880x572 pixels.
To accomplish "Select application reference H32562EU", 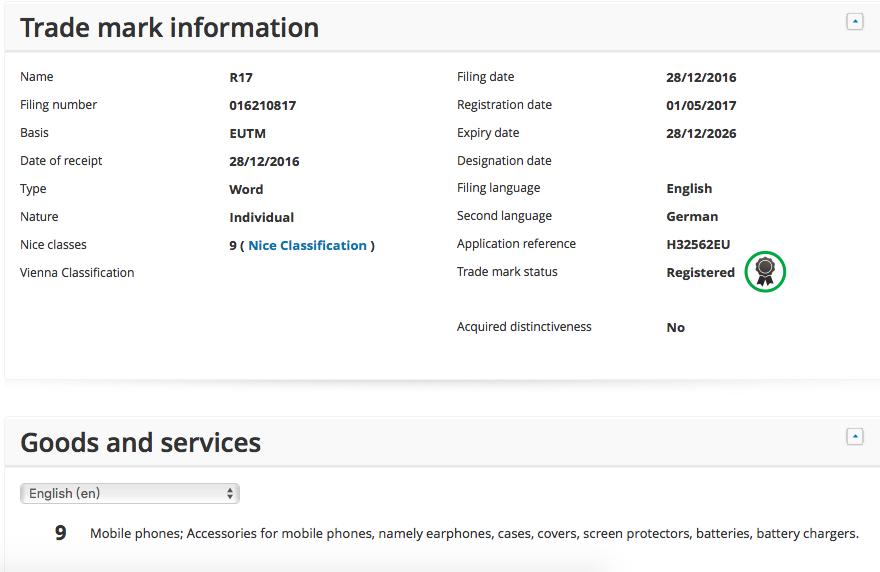I will coord(699,244).
